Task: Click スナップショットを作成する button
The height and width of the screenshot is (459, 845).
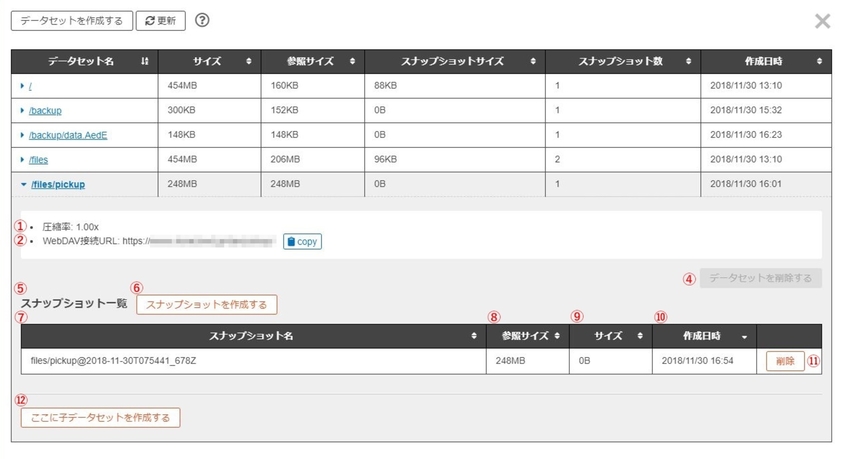Action: pos(206,305)
